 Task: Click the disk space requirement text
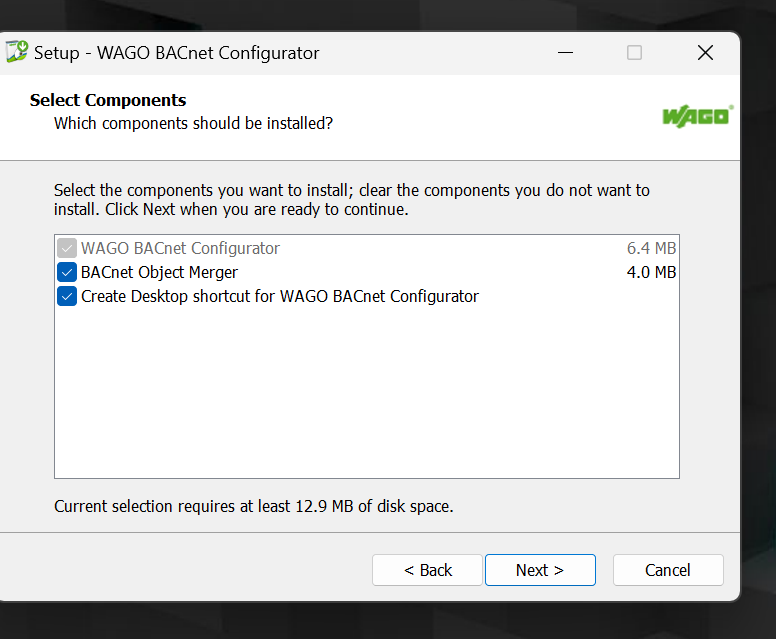tap(254, 506)
